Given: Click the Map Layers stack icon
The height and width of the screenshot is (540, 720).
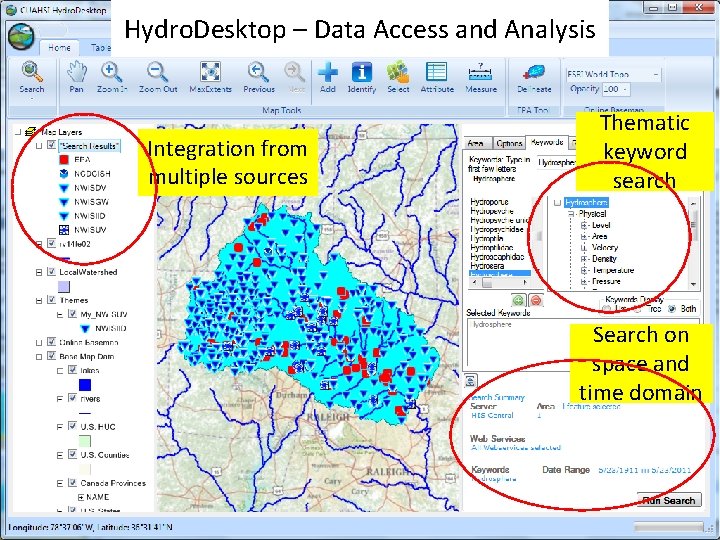Looking at the screenshot, I should [x=30, y=132].
